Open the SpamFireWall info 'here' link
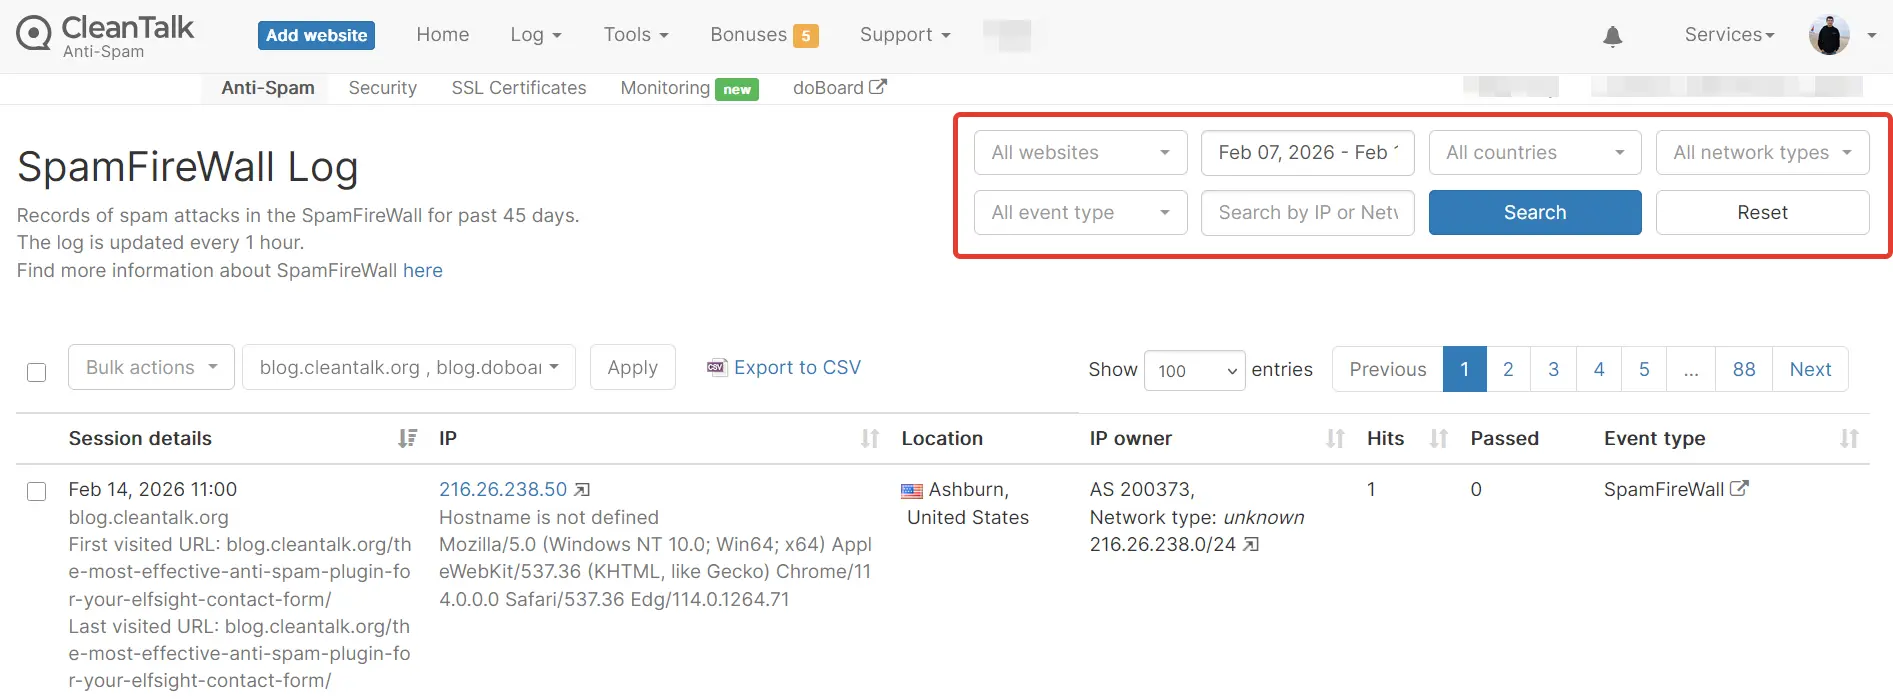The width and height of the screenshot is (1893, 699). pos(423,270)
